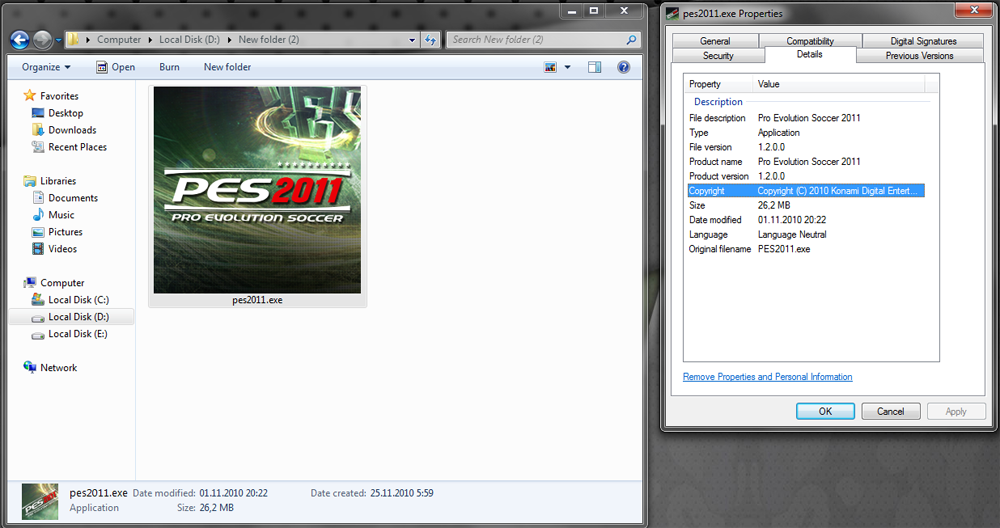Click the Value column header

pyautogui.click(x=839, y=84)
